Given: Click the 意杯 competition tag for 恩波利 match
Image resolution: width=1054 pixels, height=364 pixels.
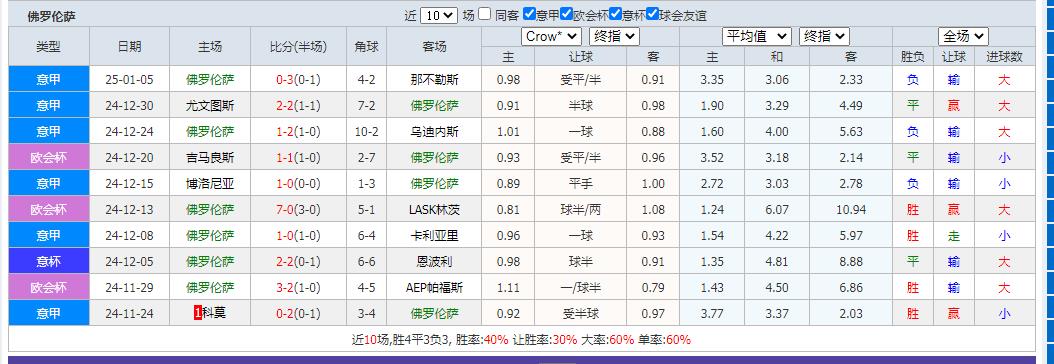Looking at the screenshot, I should tap(49, 261).
